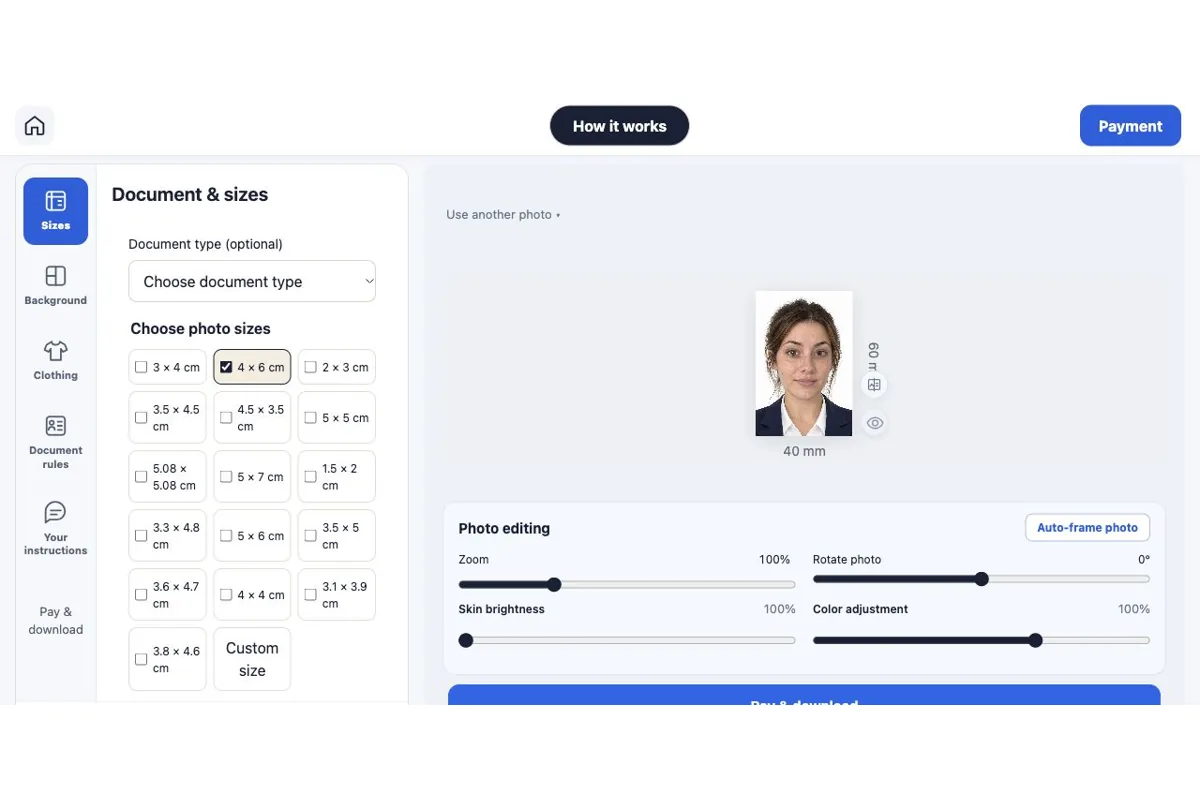
Task: Click the 40 mm width label
Action: (x=804, y=451)
